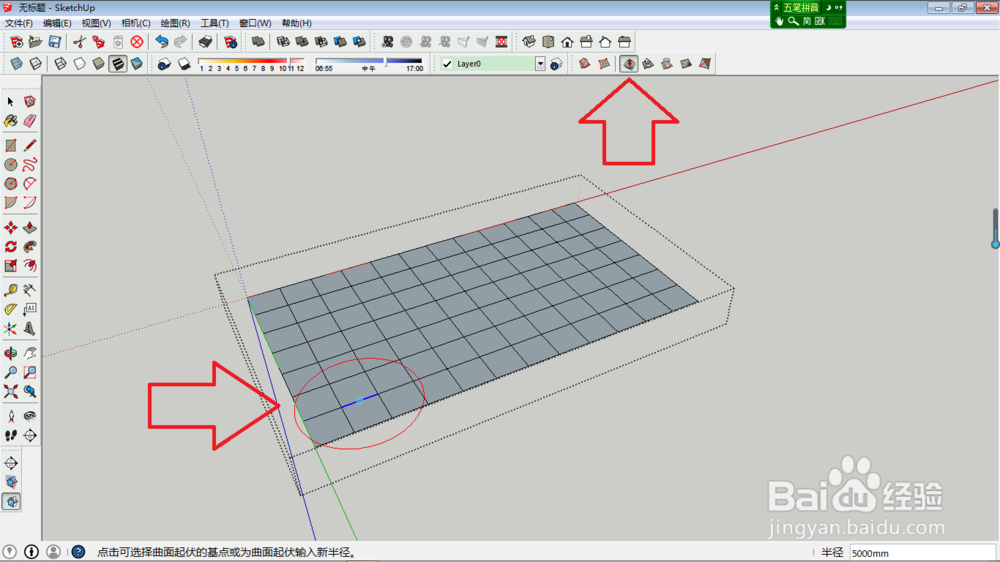Click the Save floppy icon
The height and width of the screenshot is (562, 1000).
coord(55,42)
